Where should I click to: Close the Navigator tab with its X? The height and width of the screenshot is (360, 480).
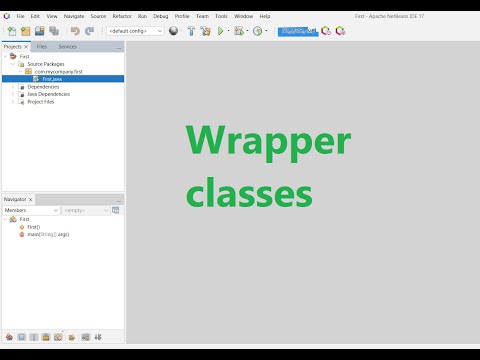coord(30,199)
